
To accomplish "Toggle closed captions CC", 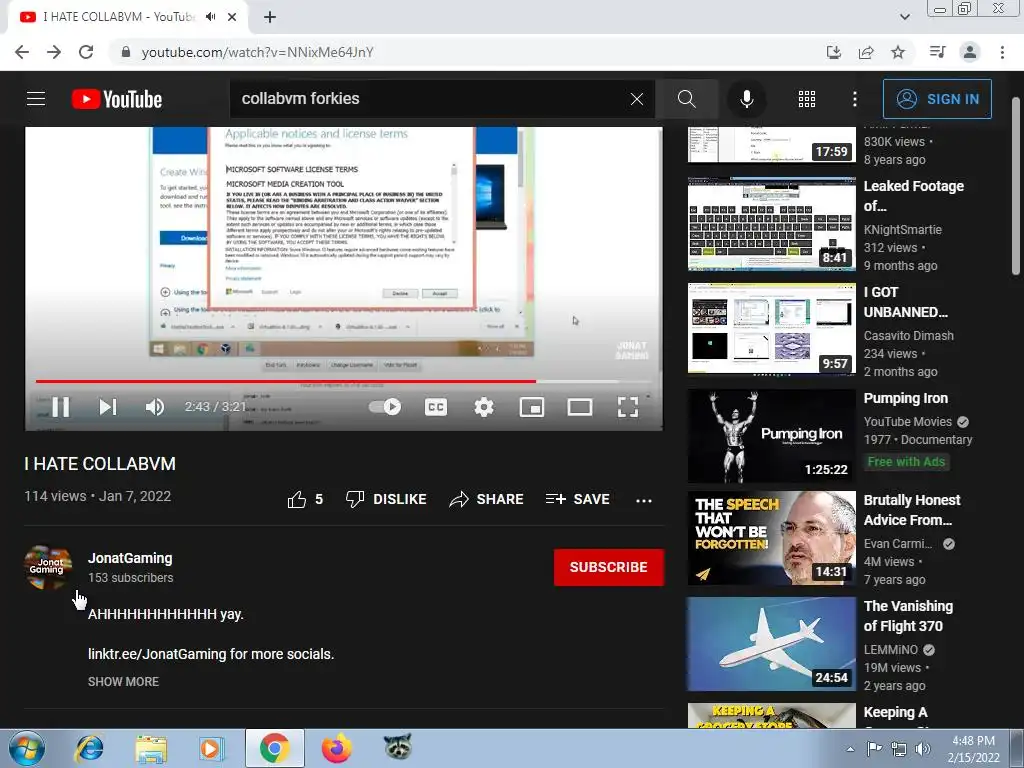I will tap(436, 407).
